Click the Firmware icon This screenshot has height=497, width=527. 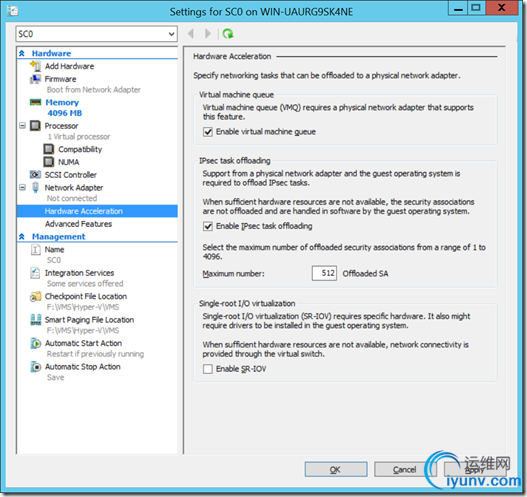pos(35,79)
